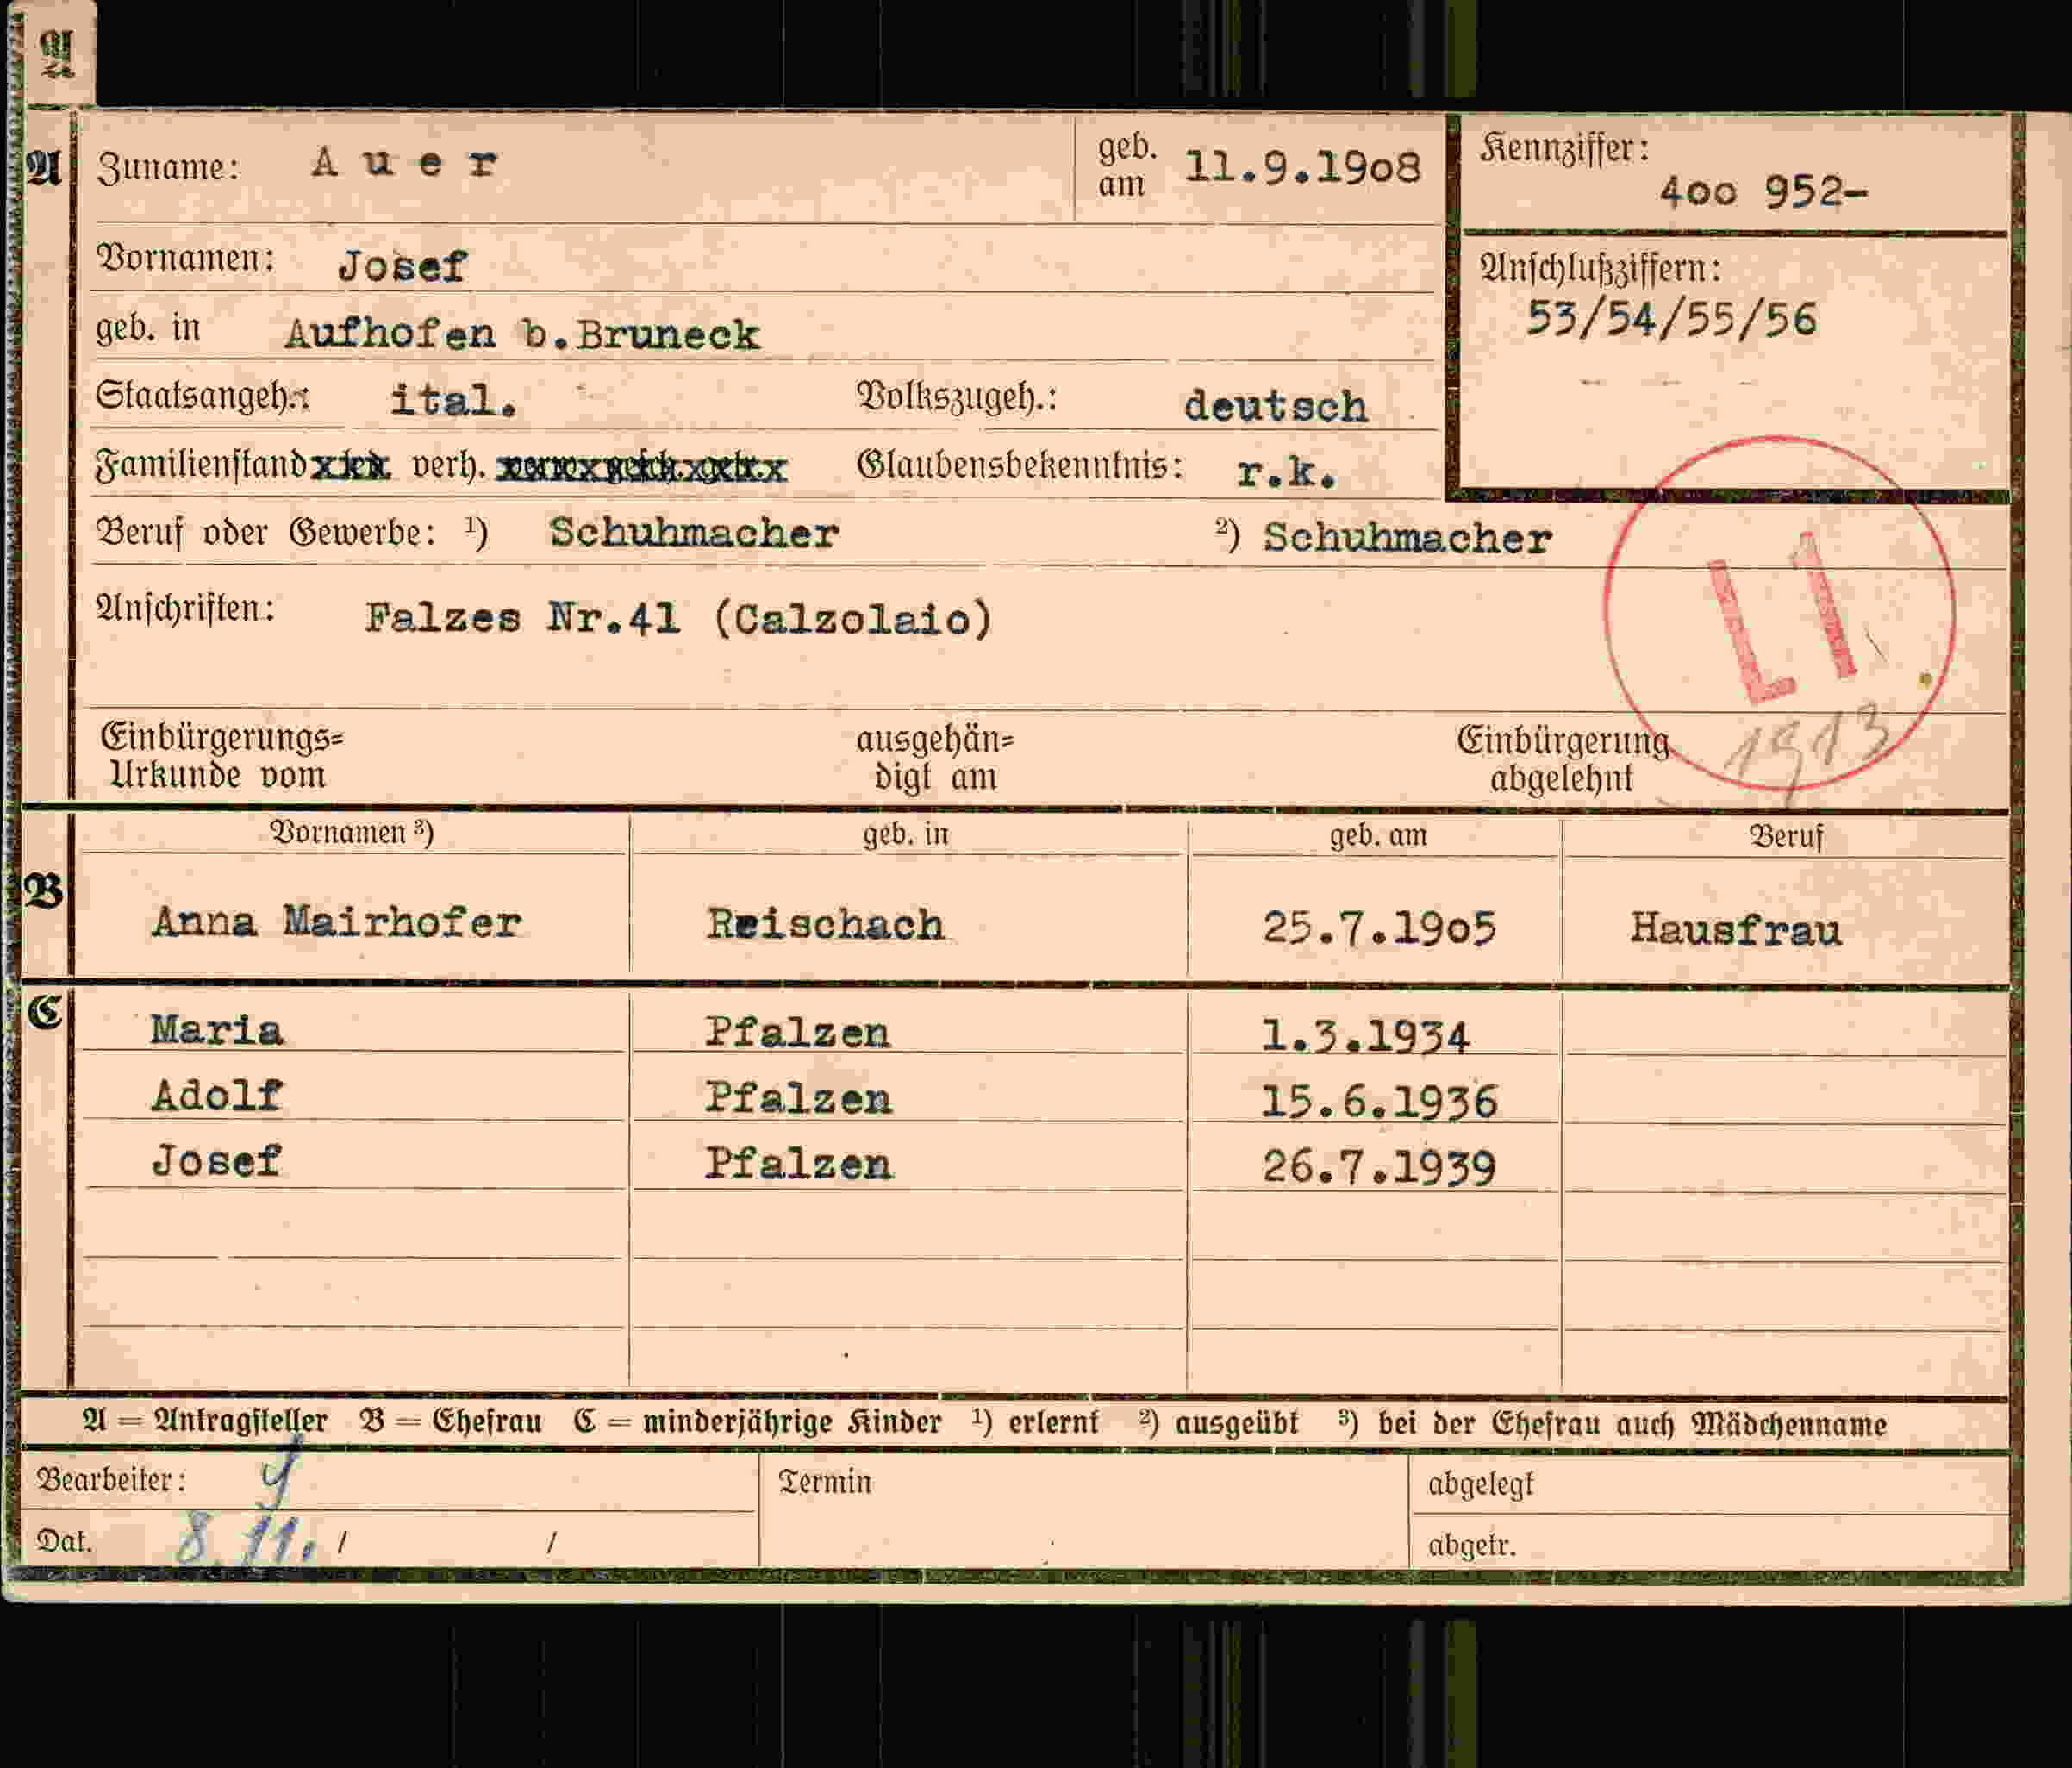Click the section letter 'C' marker
Viewport: 2072px width, 1768px height.
[x=44, y=1012]
